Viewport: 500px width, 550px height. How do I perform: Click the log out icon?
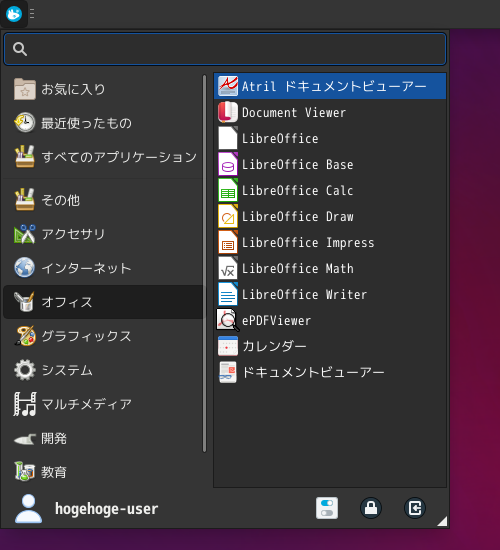tap(415, 508)
